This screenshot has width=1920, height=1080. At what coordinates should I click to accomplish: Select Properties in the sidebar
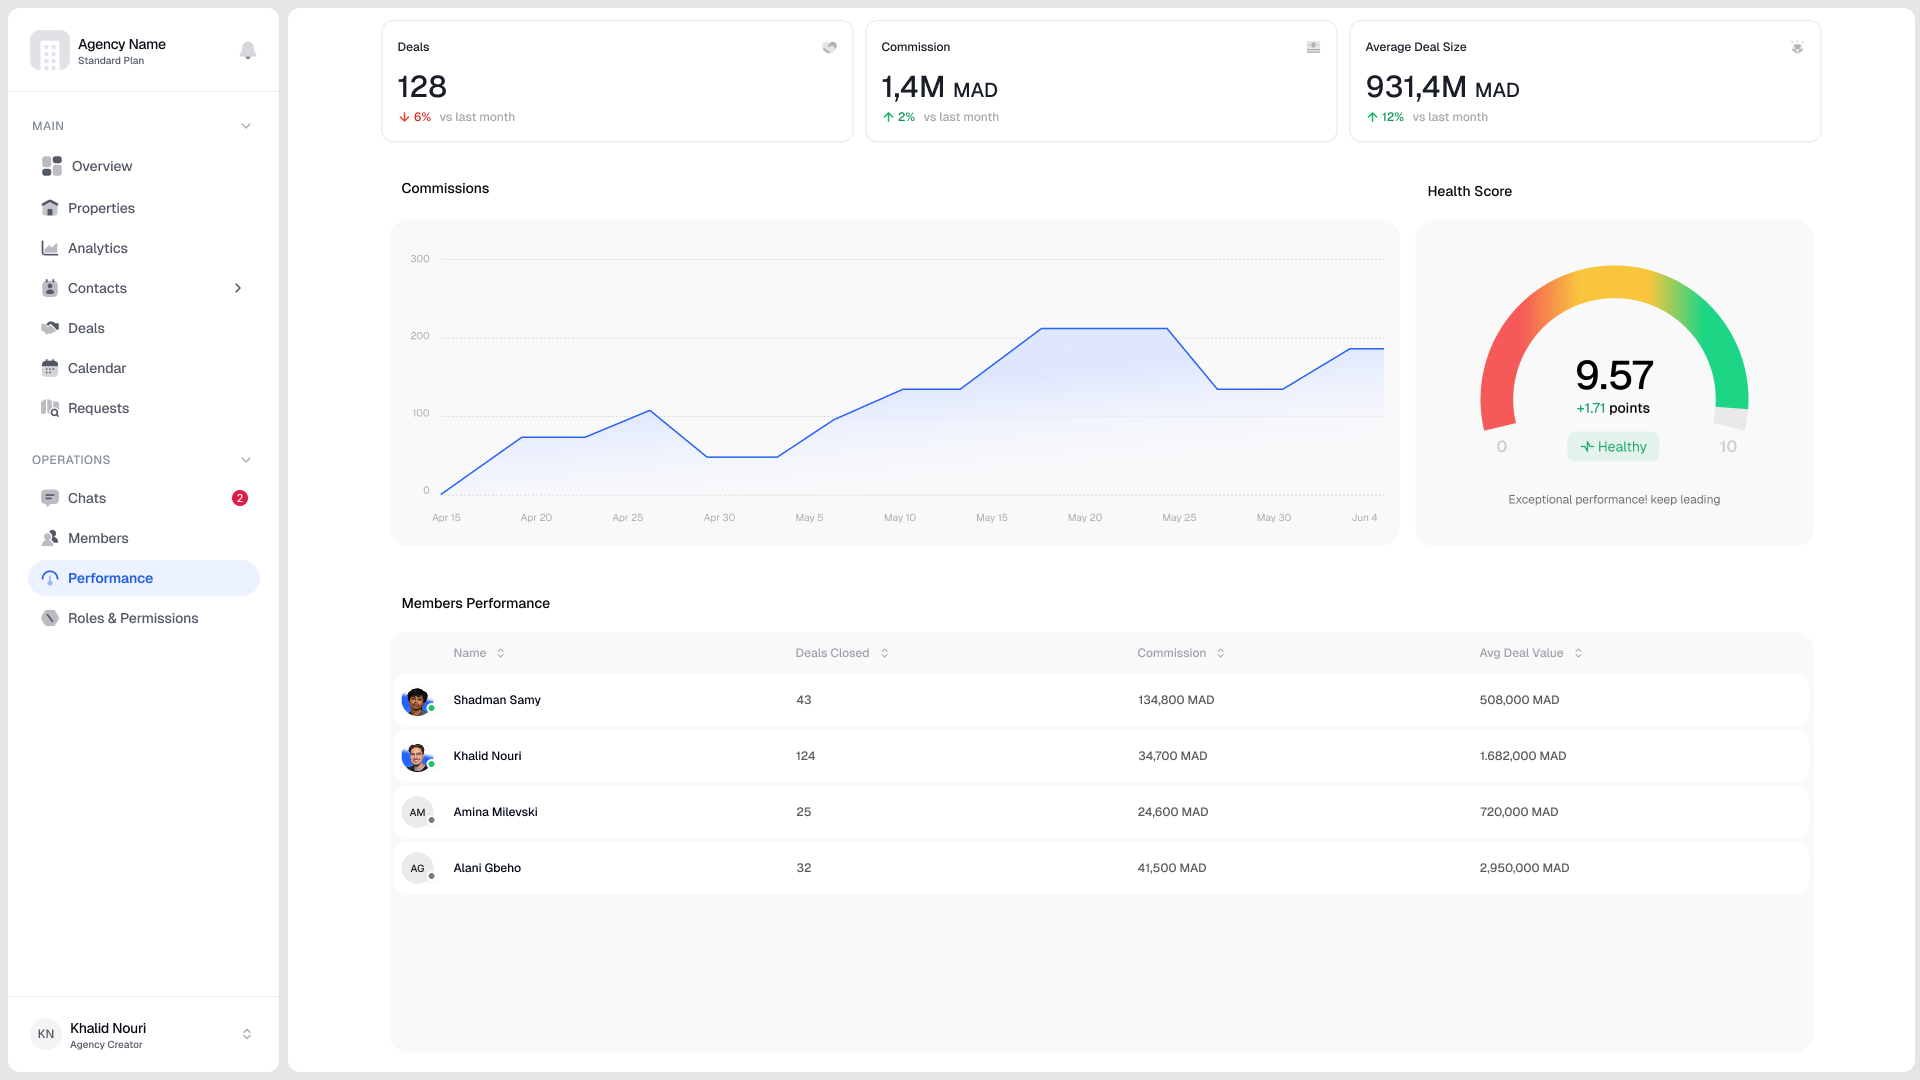click(101, 208)
